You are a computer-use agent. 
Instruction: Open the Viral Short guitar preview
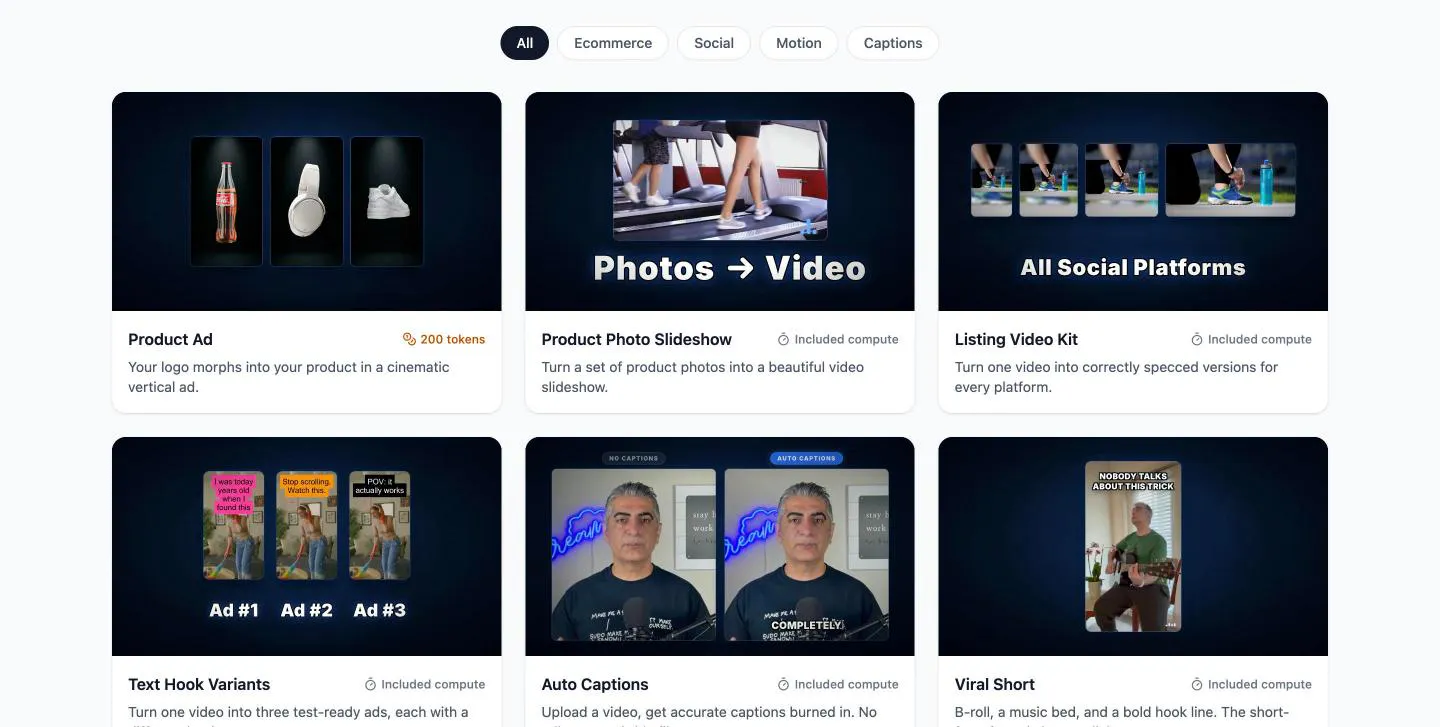pos(1133,546)
